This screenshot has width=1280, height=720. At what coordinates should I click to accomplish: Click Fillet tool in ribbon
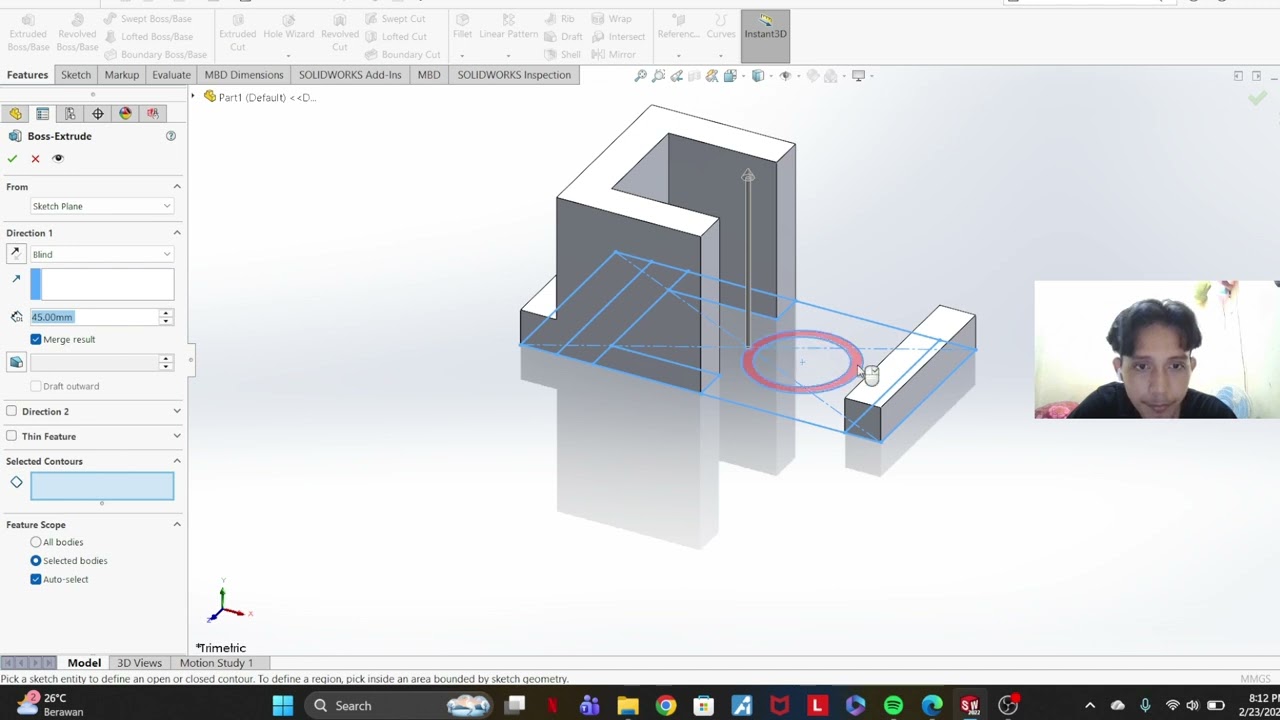pos(462,28)
